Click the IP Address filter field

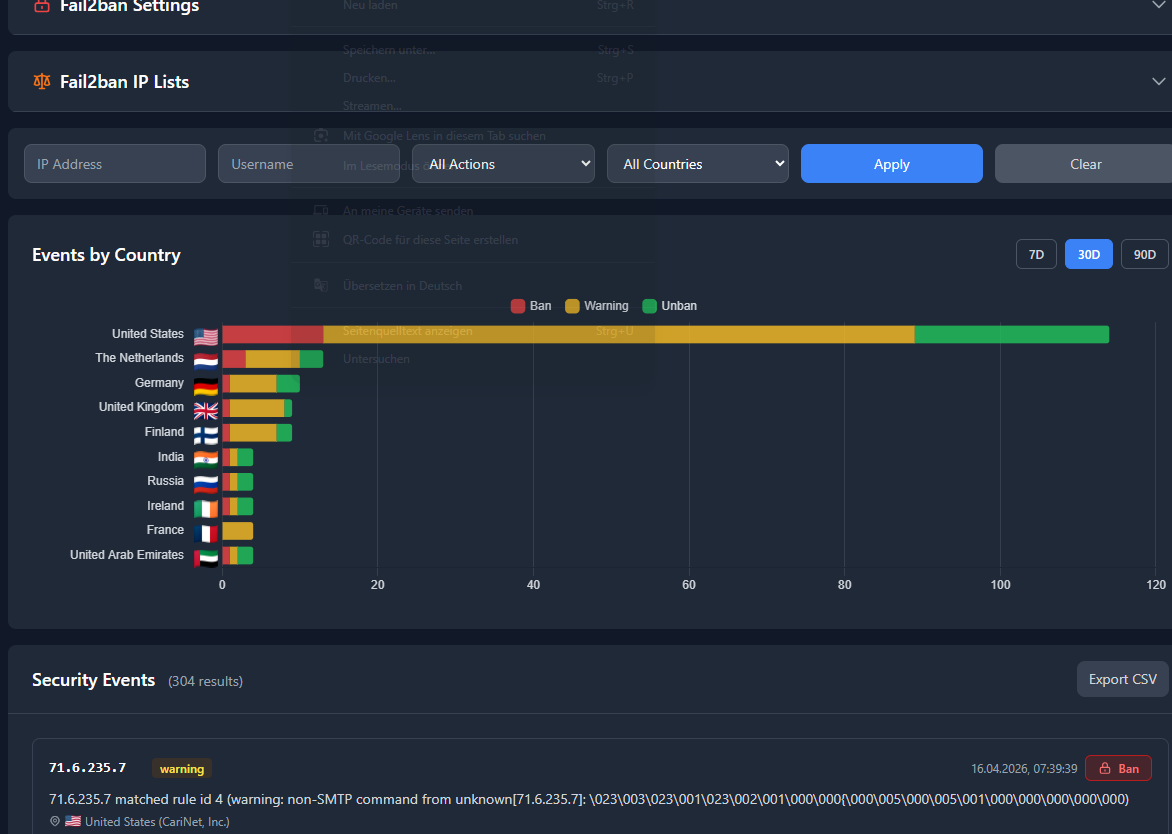(114, 164)
